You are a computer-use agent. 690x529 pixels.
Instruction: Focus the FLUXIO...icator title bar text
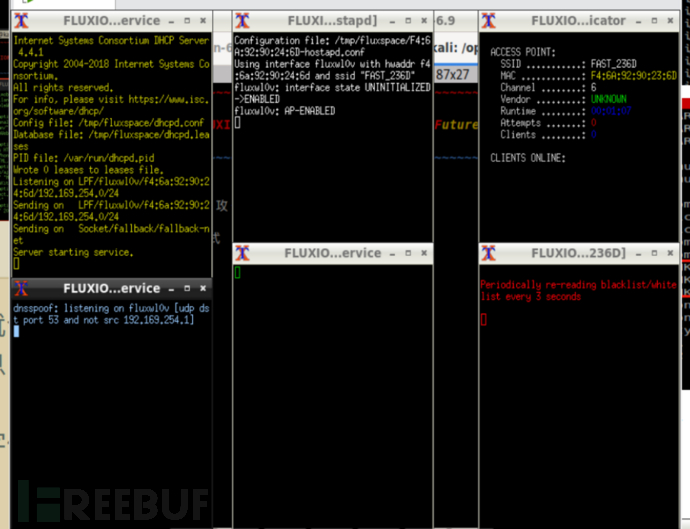578,21
